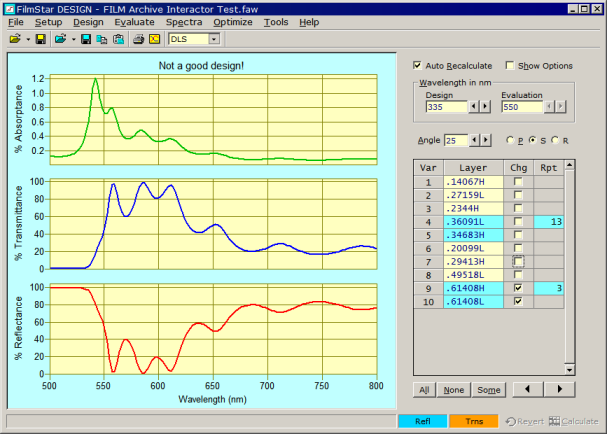Viewport: 607px width, 434px height.
Task: Uncheck the Chg box for layer 10
Action: point(518,301)
